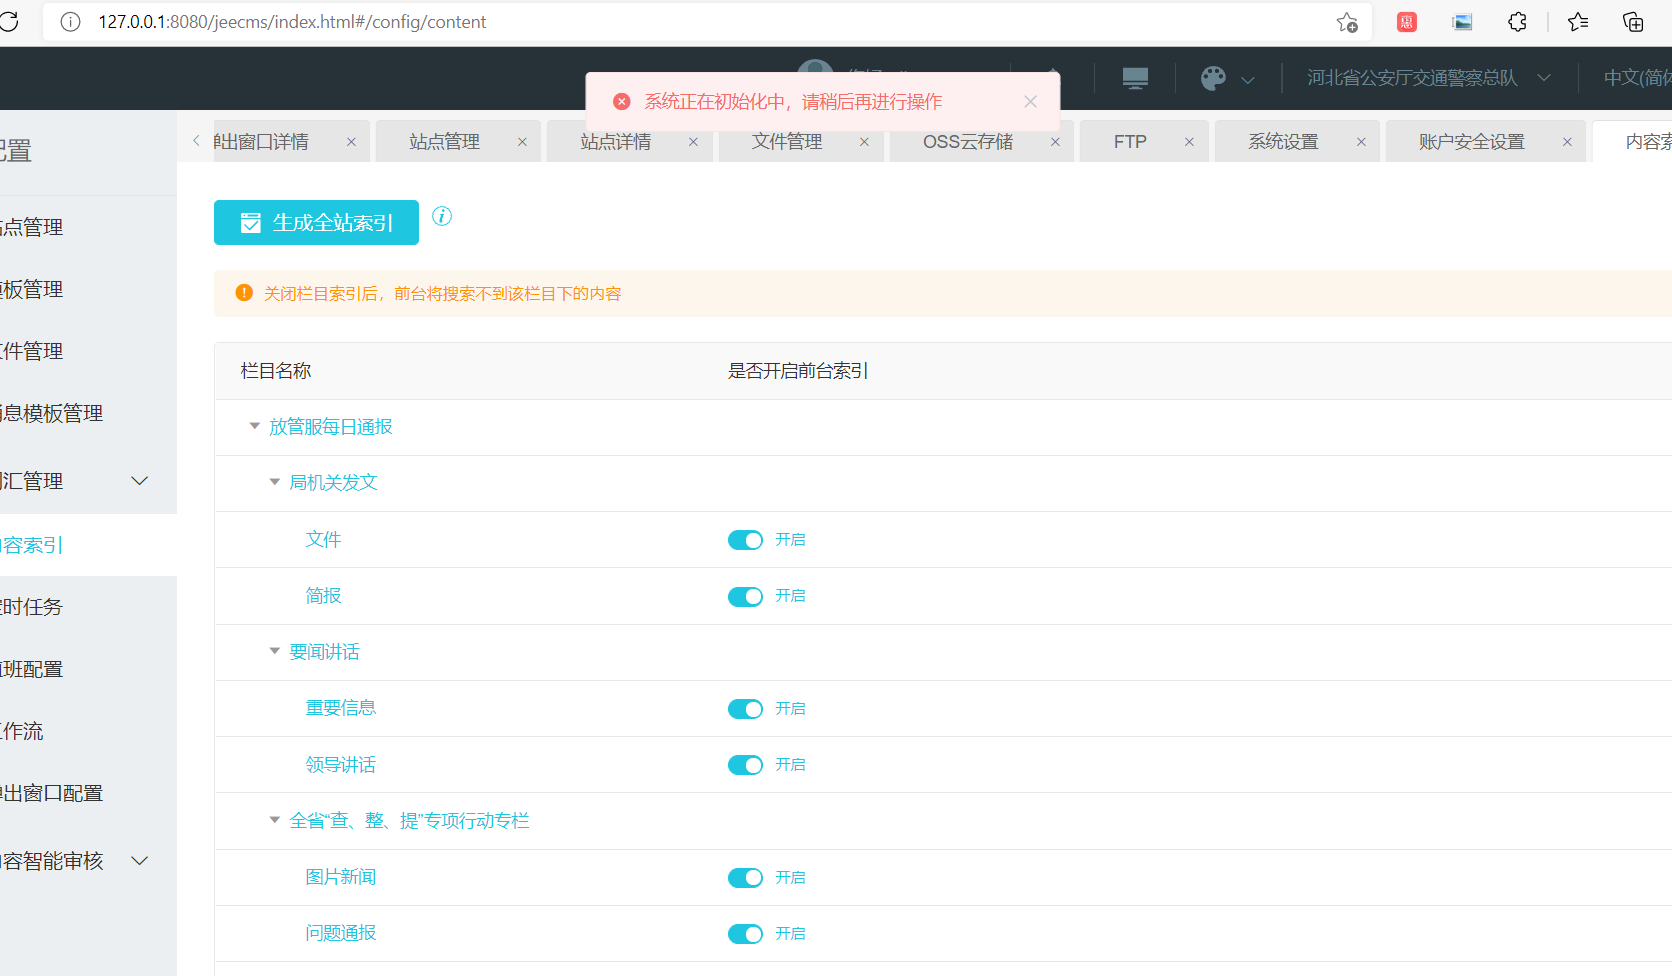
Task: Click the 问题通报 column name link
Action: [341, 933]
